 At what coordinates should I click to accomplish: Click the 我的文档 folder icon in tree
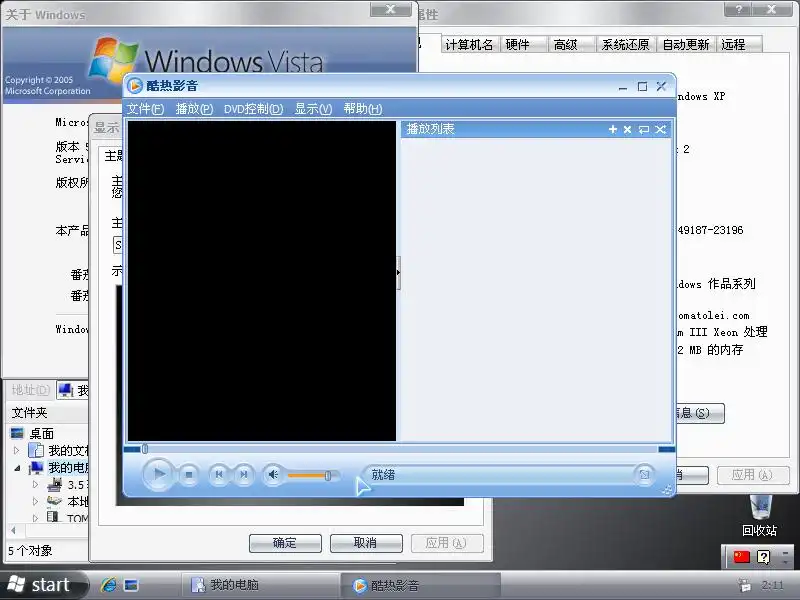[36, 450]
